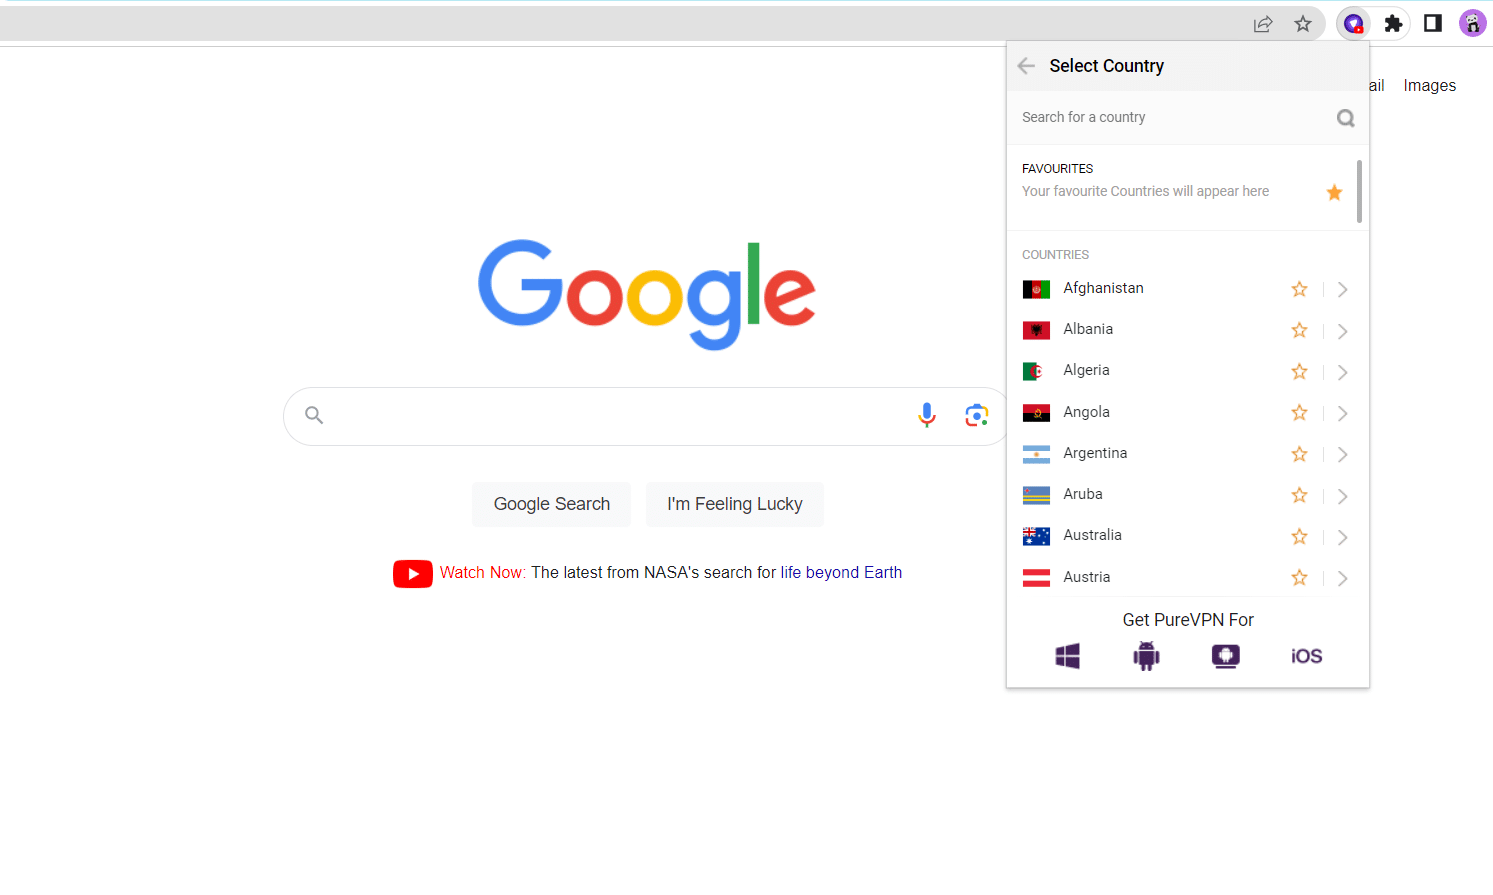Favourite Australia with its star

[x=1299, y=536]
